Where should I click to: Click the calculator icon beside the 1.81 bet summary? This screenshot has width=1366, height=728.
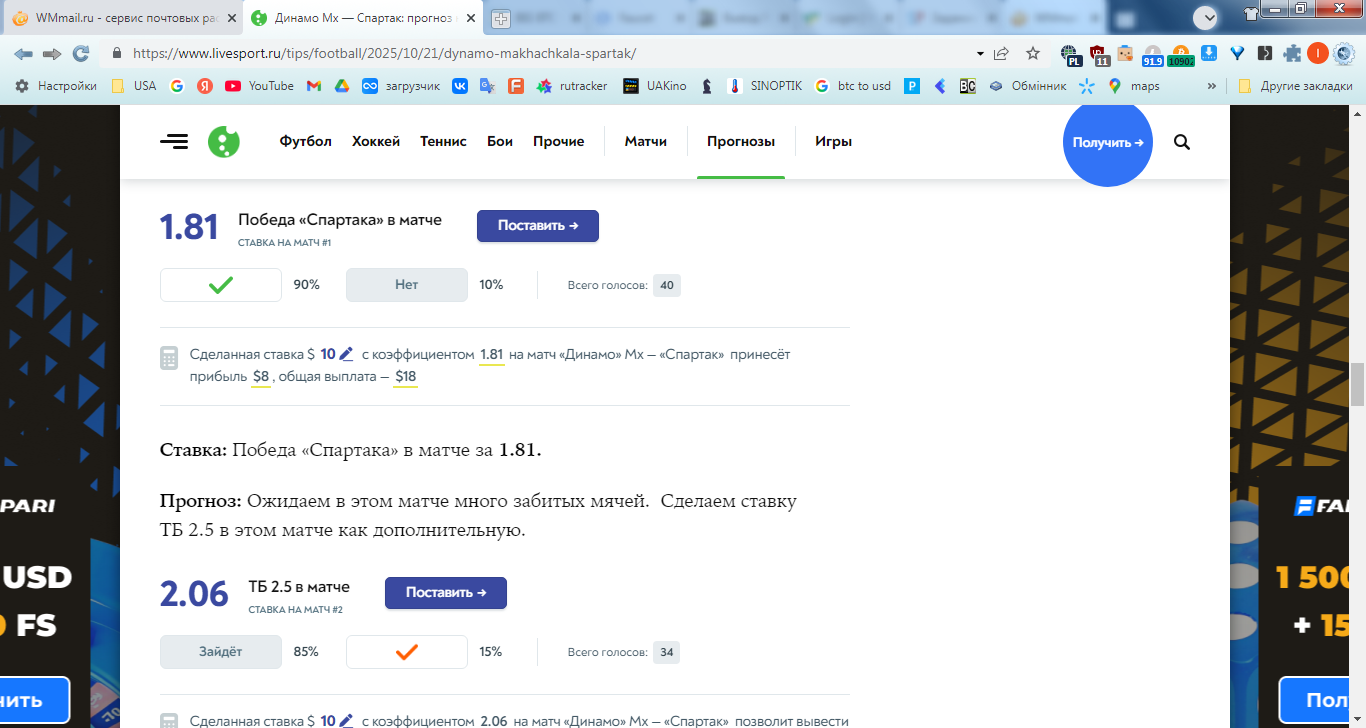[170, 358]
